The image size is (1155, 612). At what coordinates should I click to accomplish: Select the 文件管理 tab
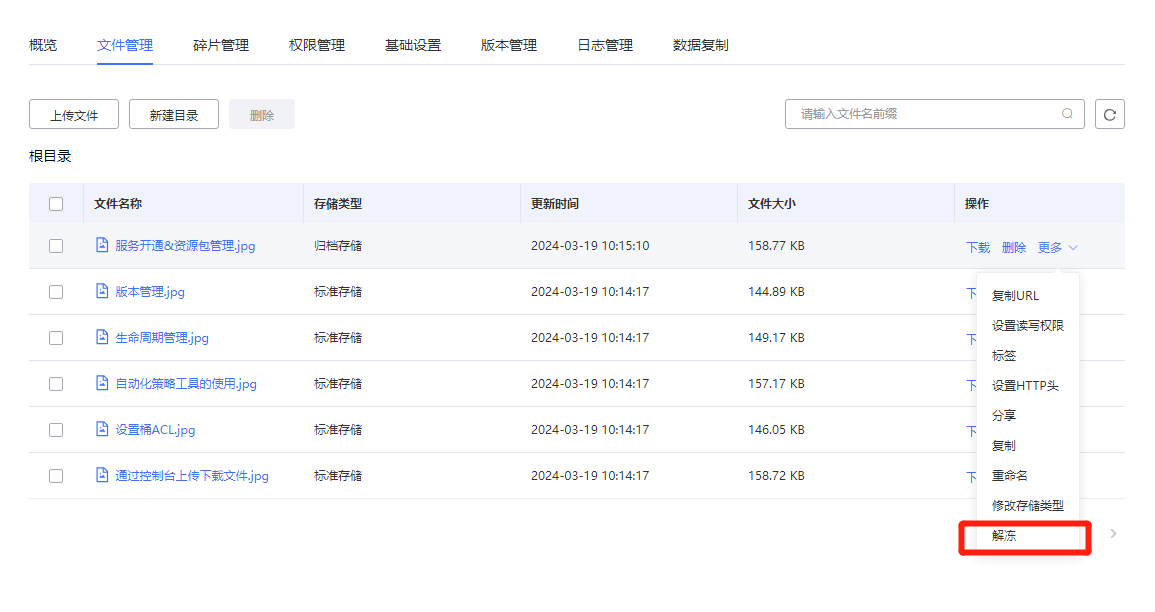click(124, 45)
